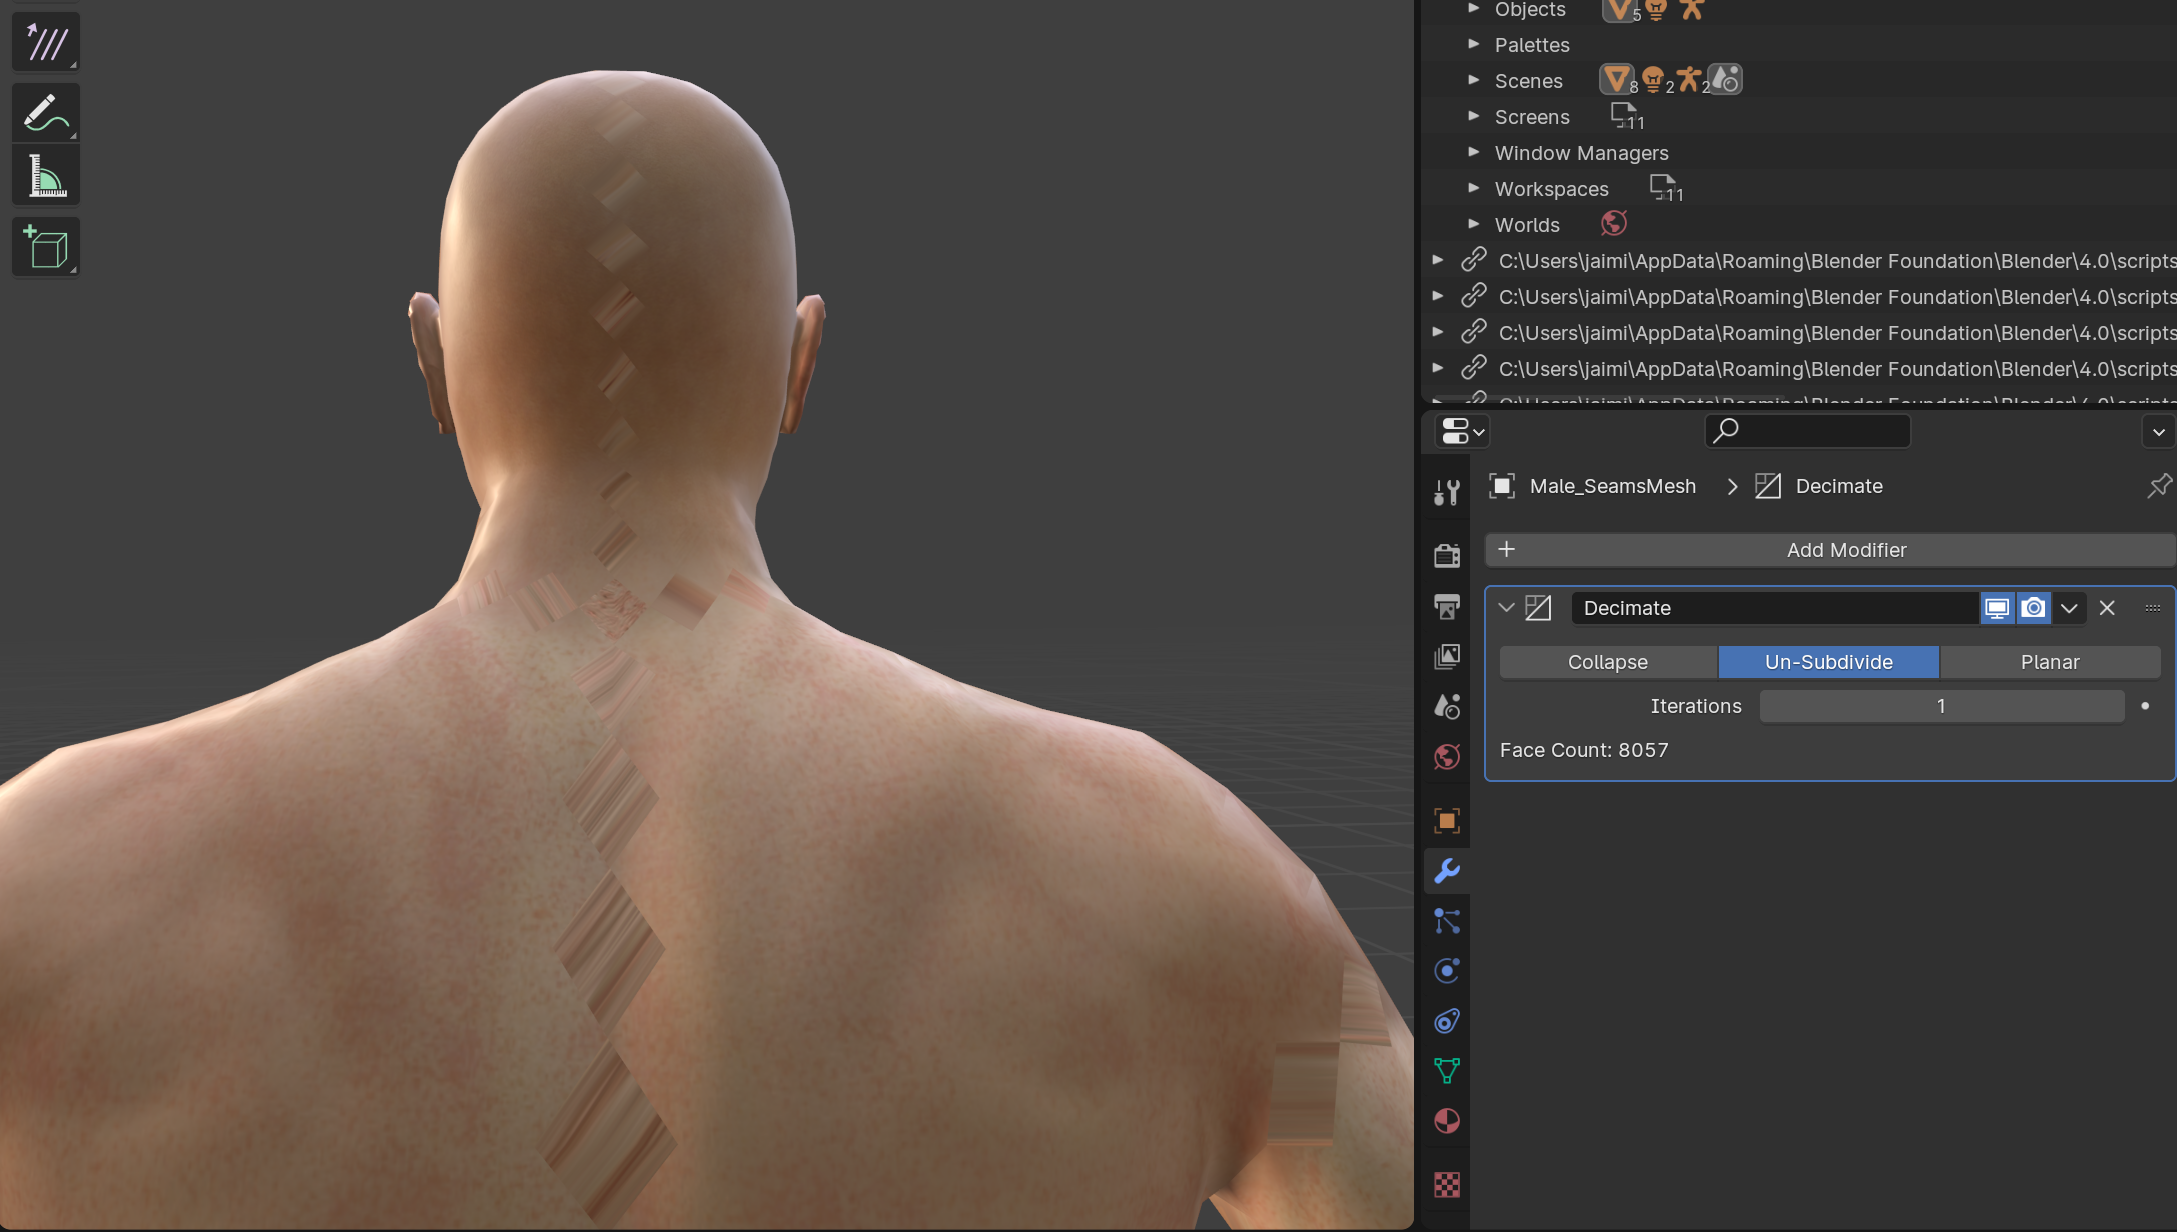Open the World properties tab
This screenshot has height=1232, width=2178.
click(x=1447, y=757)
